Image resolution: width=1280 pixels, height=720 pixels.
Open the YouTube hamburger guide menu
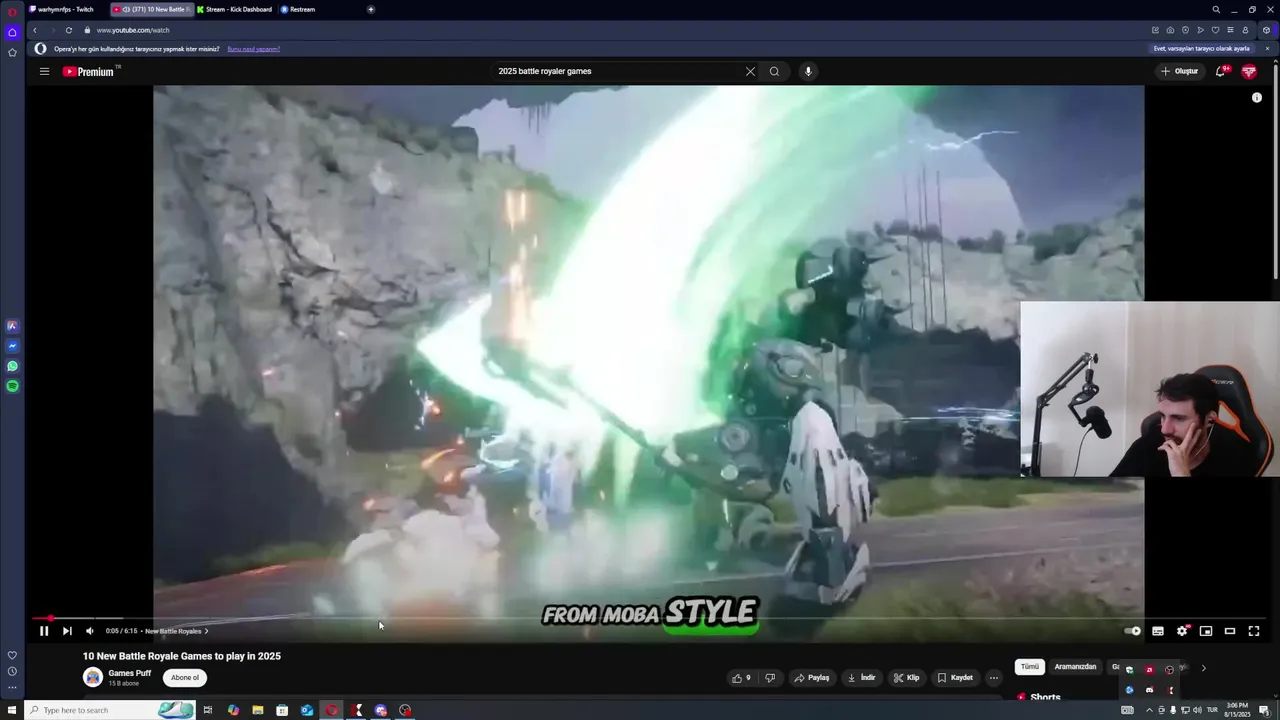click(44, 71)
